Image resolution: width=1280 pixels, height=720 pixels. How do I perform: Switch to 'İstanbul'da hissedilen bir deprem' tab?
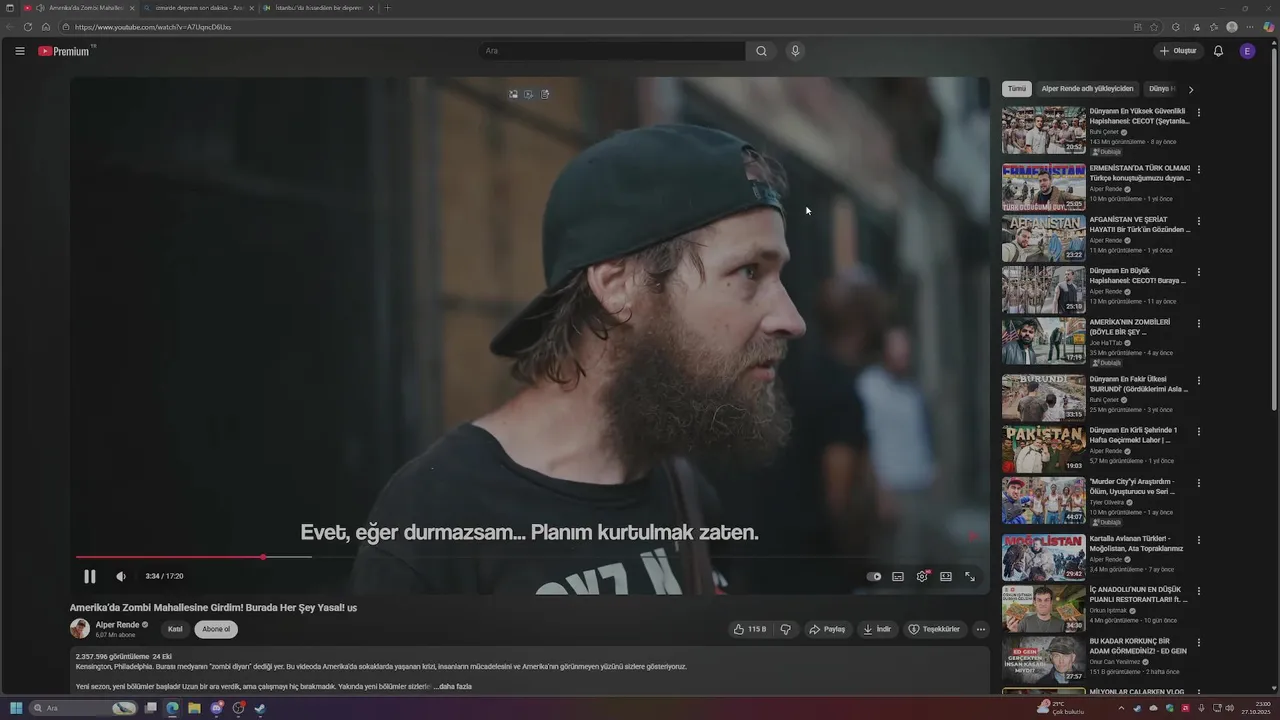coord(318,8)
